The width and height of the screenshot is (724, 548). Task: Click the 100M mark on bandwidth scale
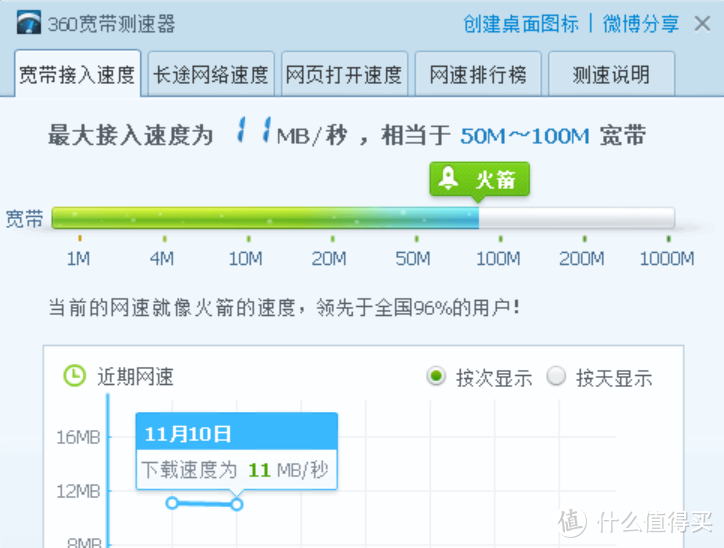497,259
